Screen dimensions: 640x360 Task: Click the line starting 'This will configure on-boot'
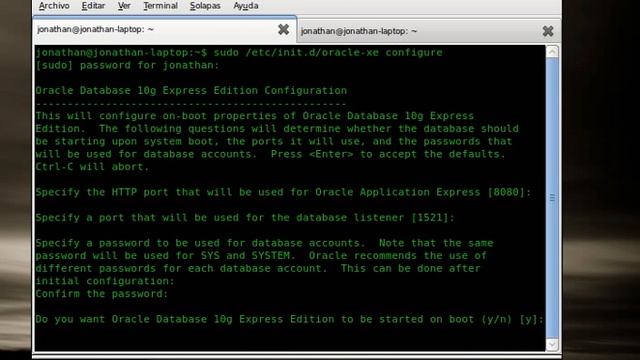255,116
